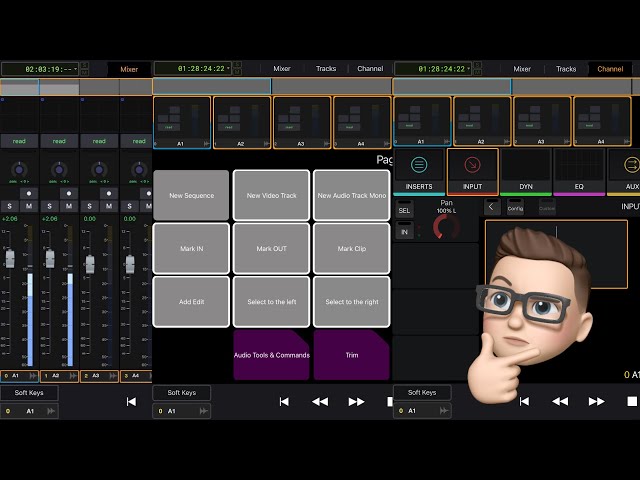Mute track A1 in mixer view
This screenshot has width=640, height=480.
tap(29, 206)
